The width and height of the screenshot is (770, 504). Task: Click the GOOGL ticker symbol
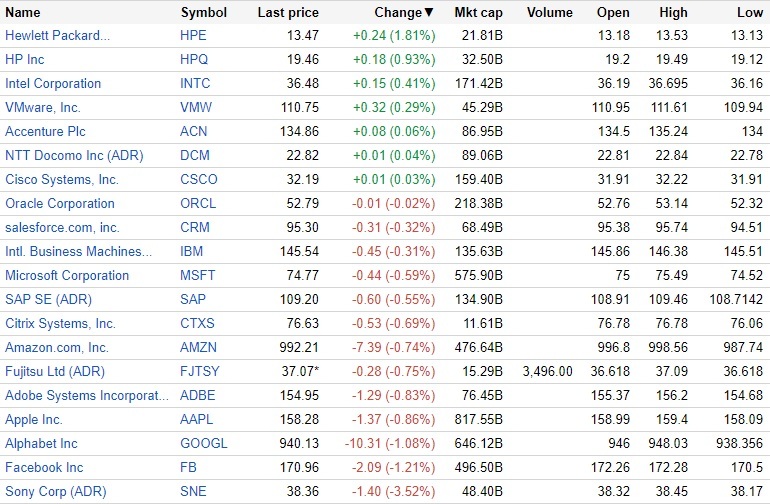tap(204, 444)
